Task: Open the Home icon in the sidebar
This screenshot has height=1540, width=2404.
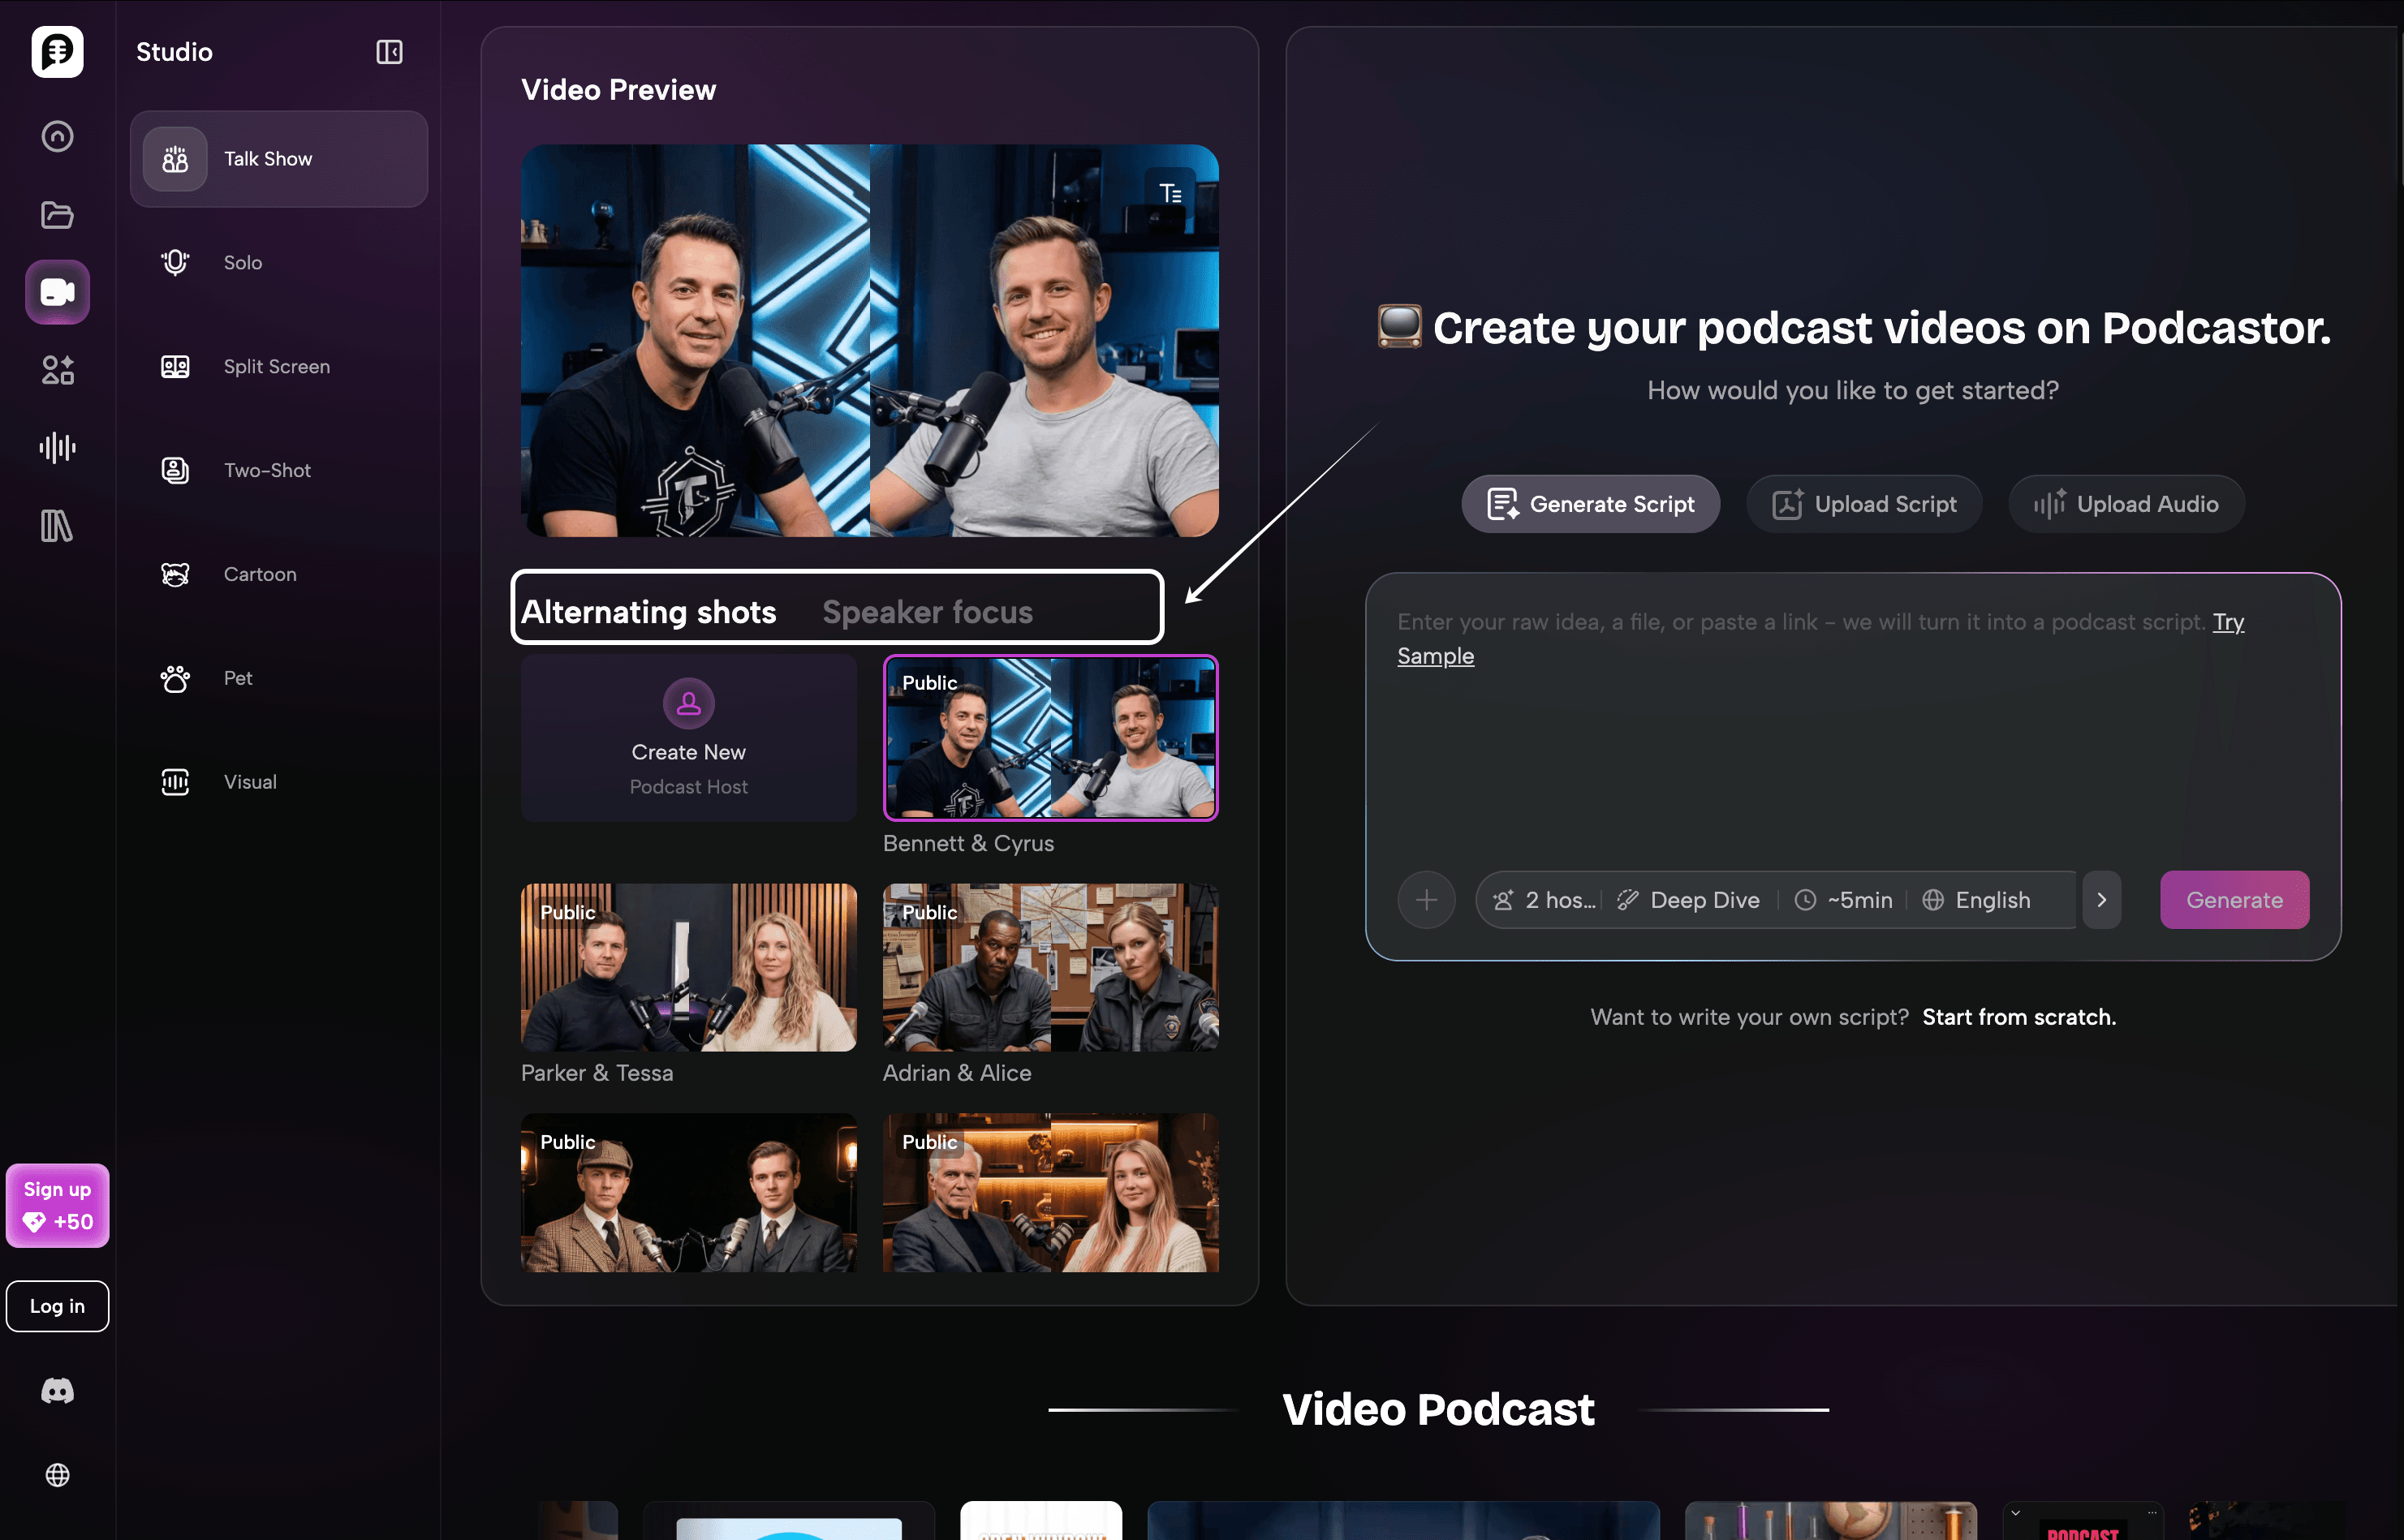Action: click(x=57, y=136)
